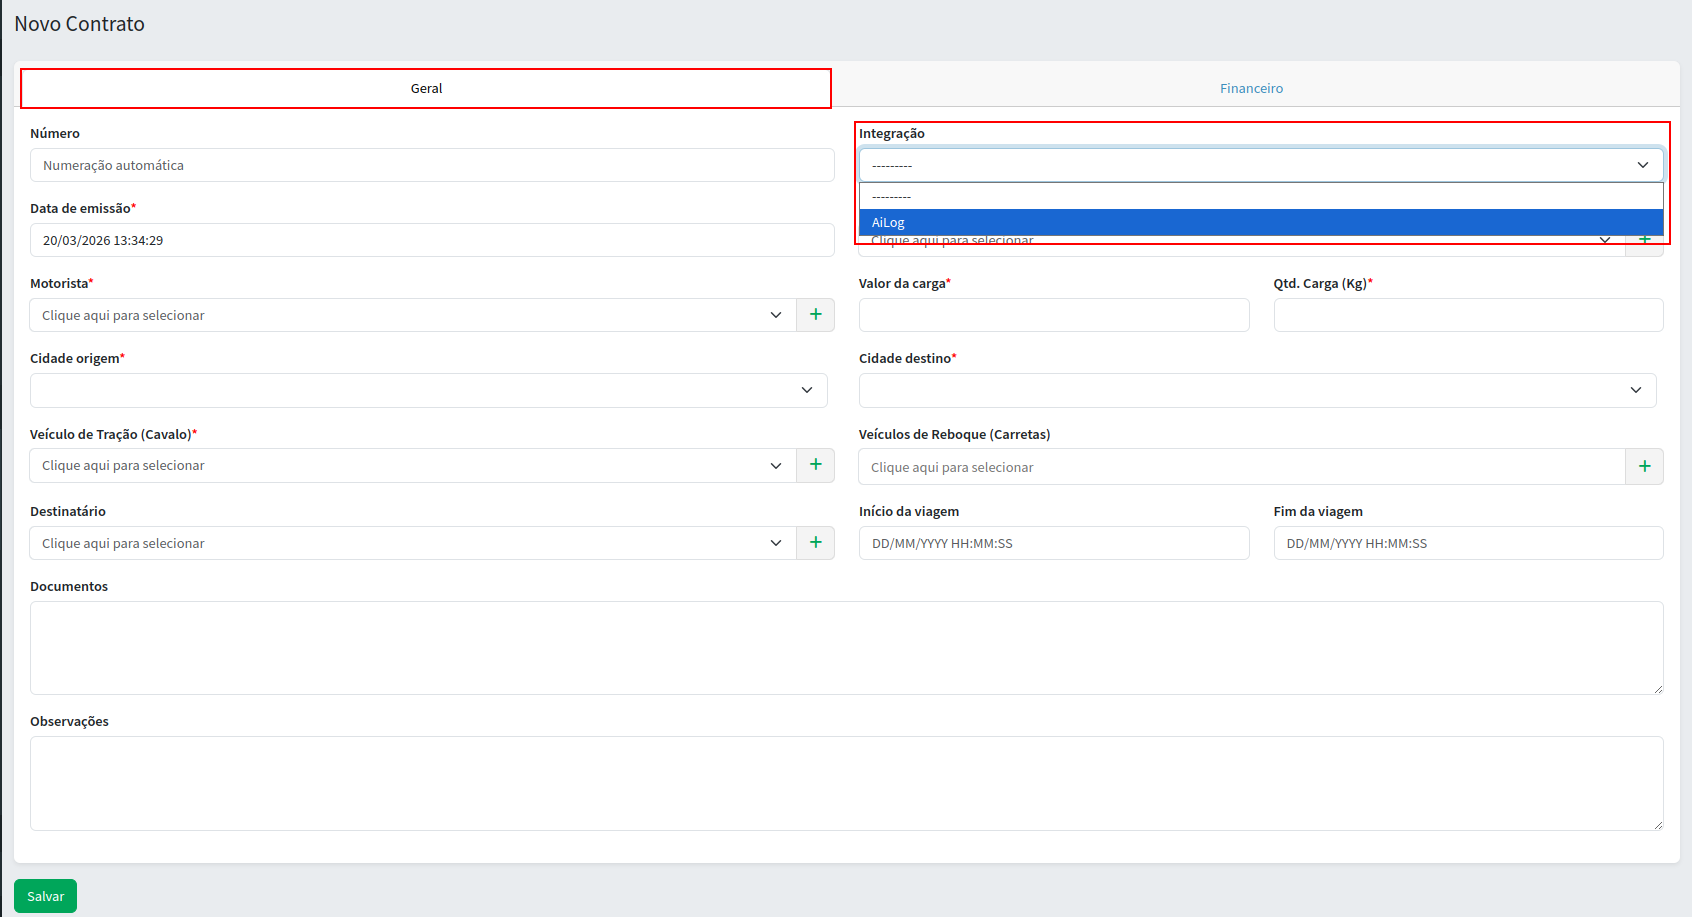Add new Veículo de Tração with plus icon
The width and height of the screenshot is (1692, 917).
pyautogui.click(x=815, y=465)
